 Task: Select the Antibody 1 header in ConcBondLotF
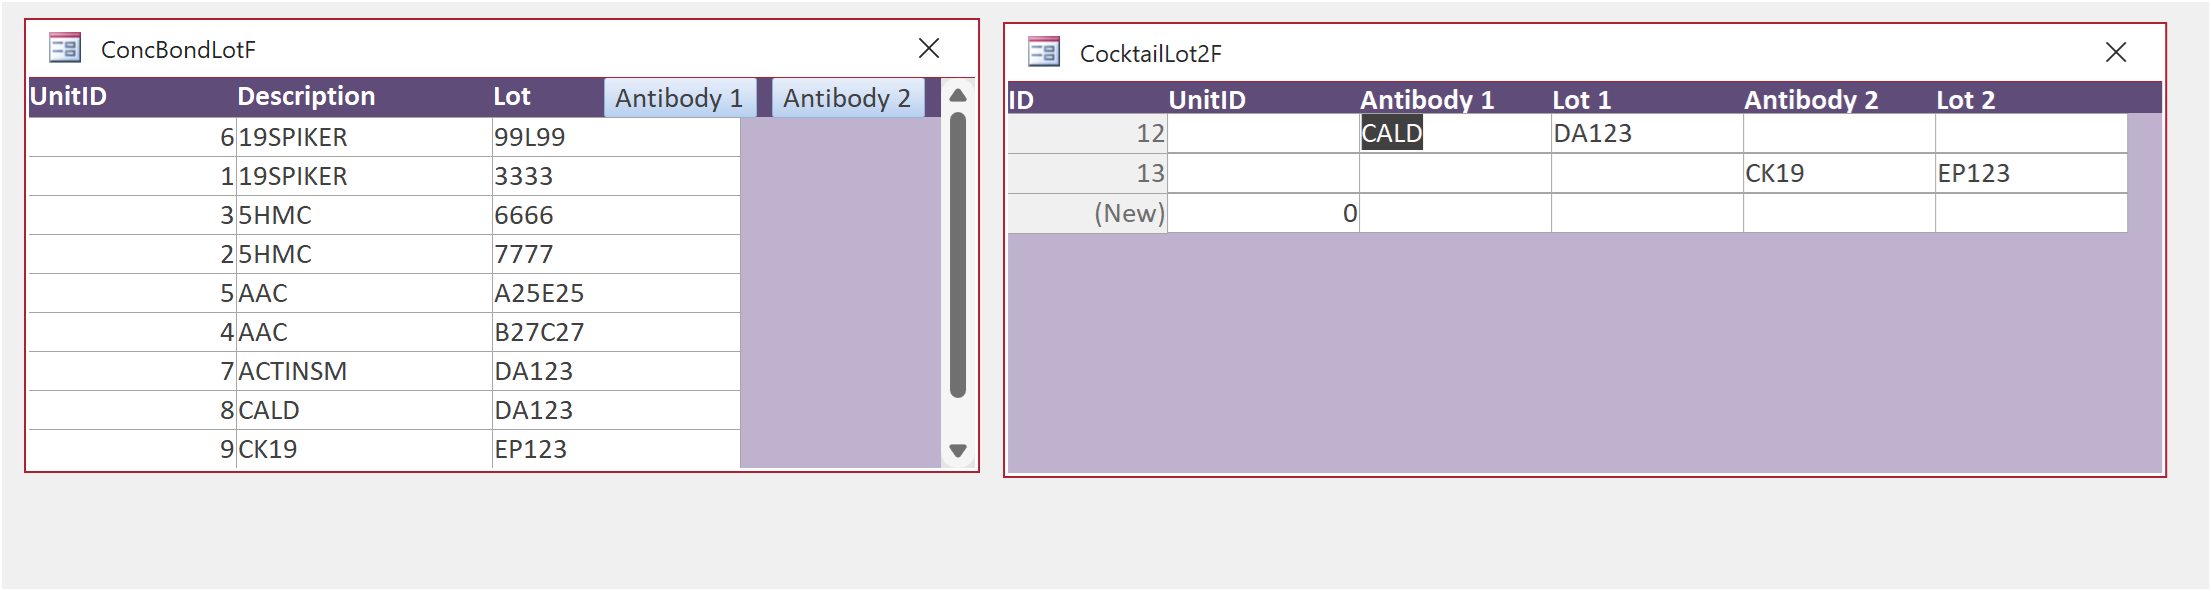680,97
